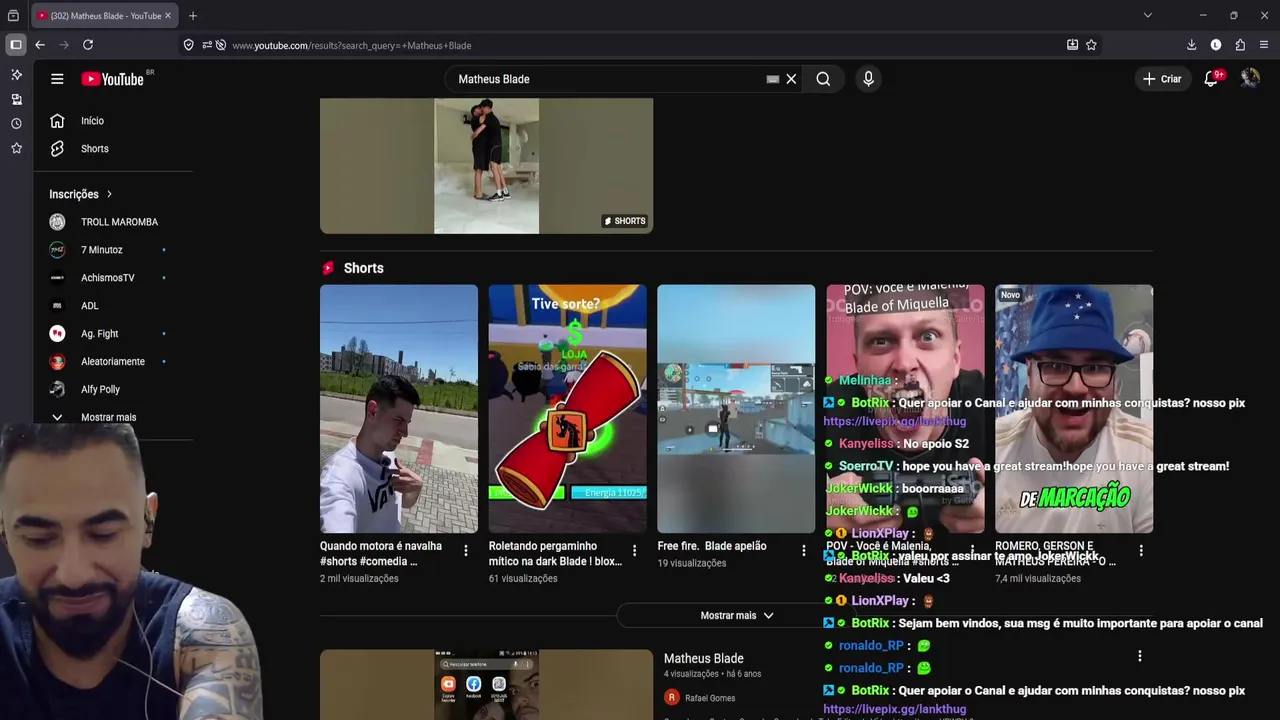Play the Roletando pergaminho mítico short
This screenshot has height=720, width=1280.
[568, 409]
